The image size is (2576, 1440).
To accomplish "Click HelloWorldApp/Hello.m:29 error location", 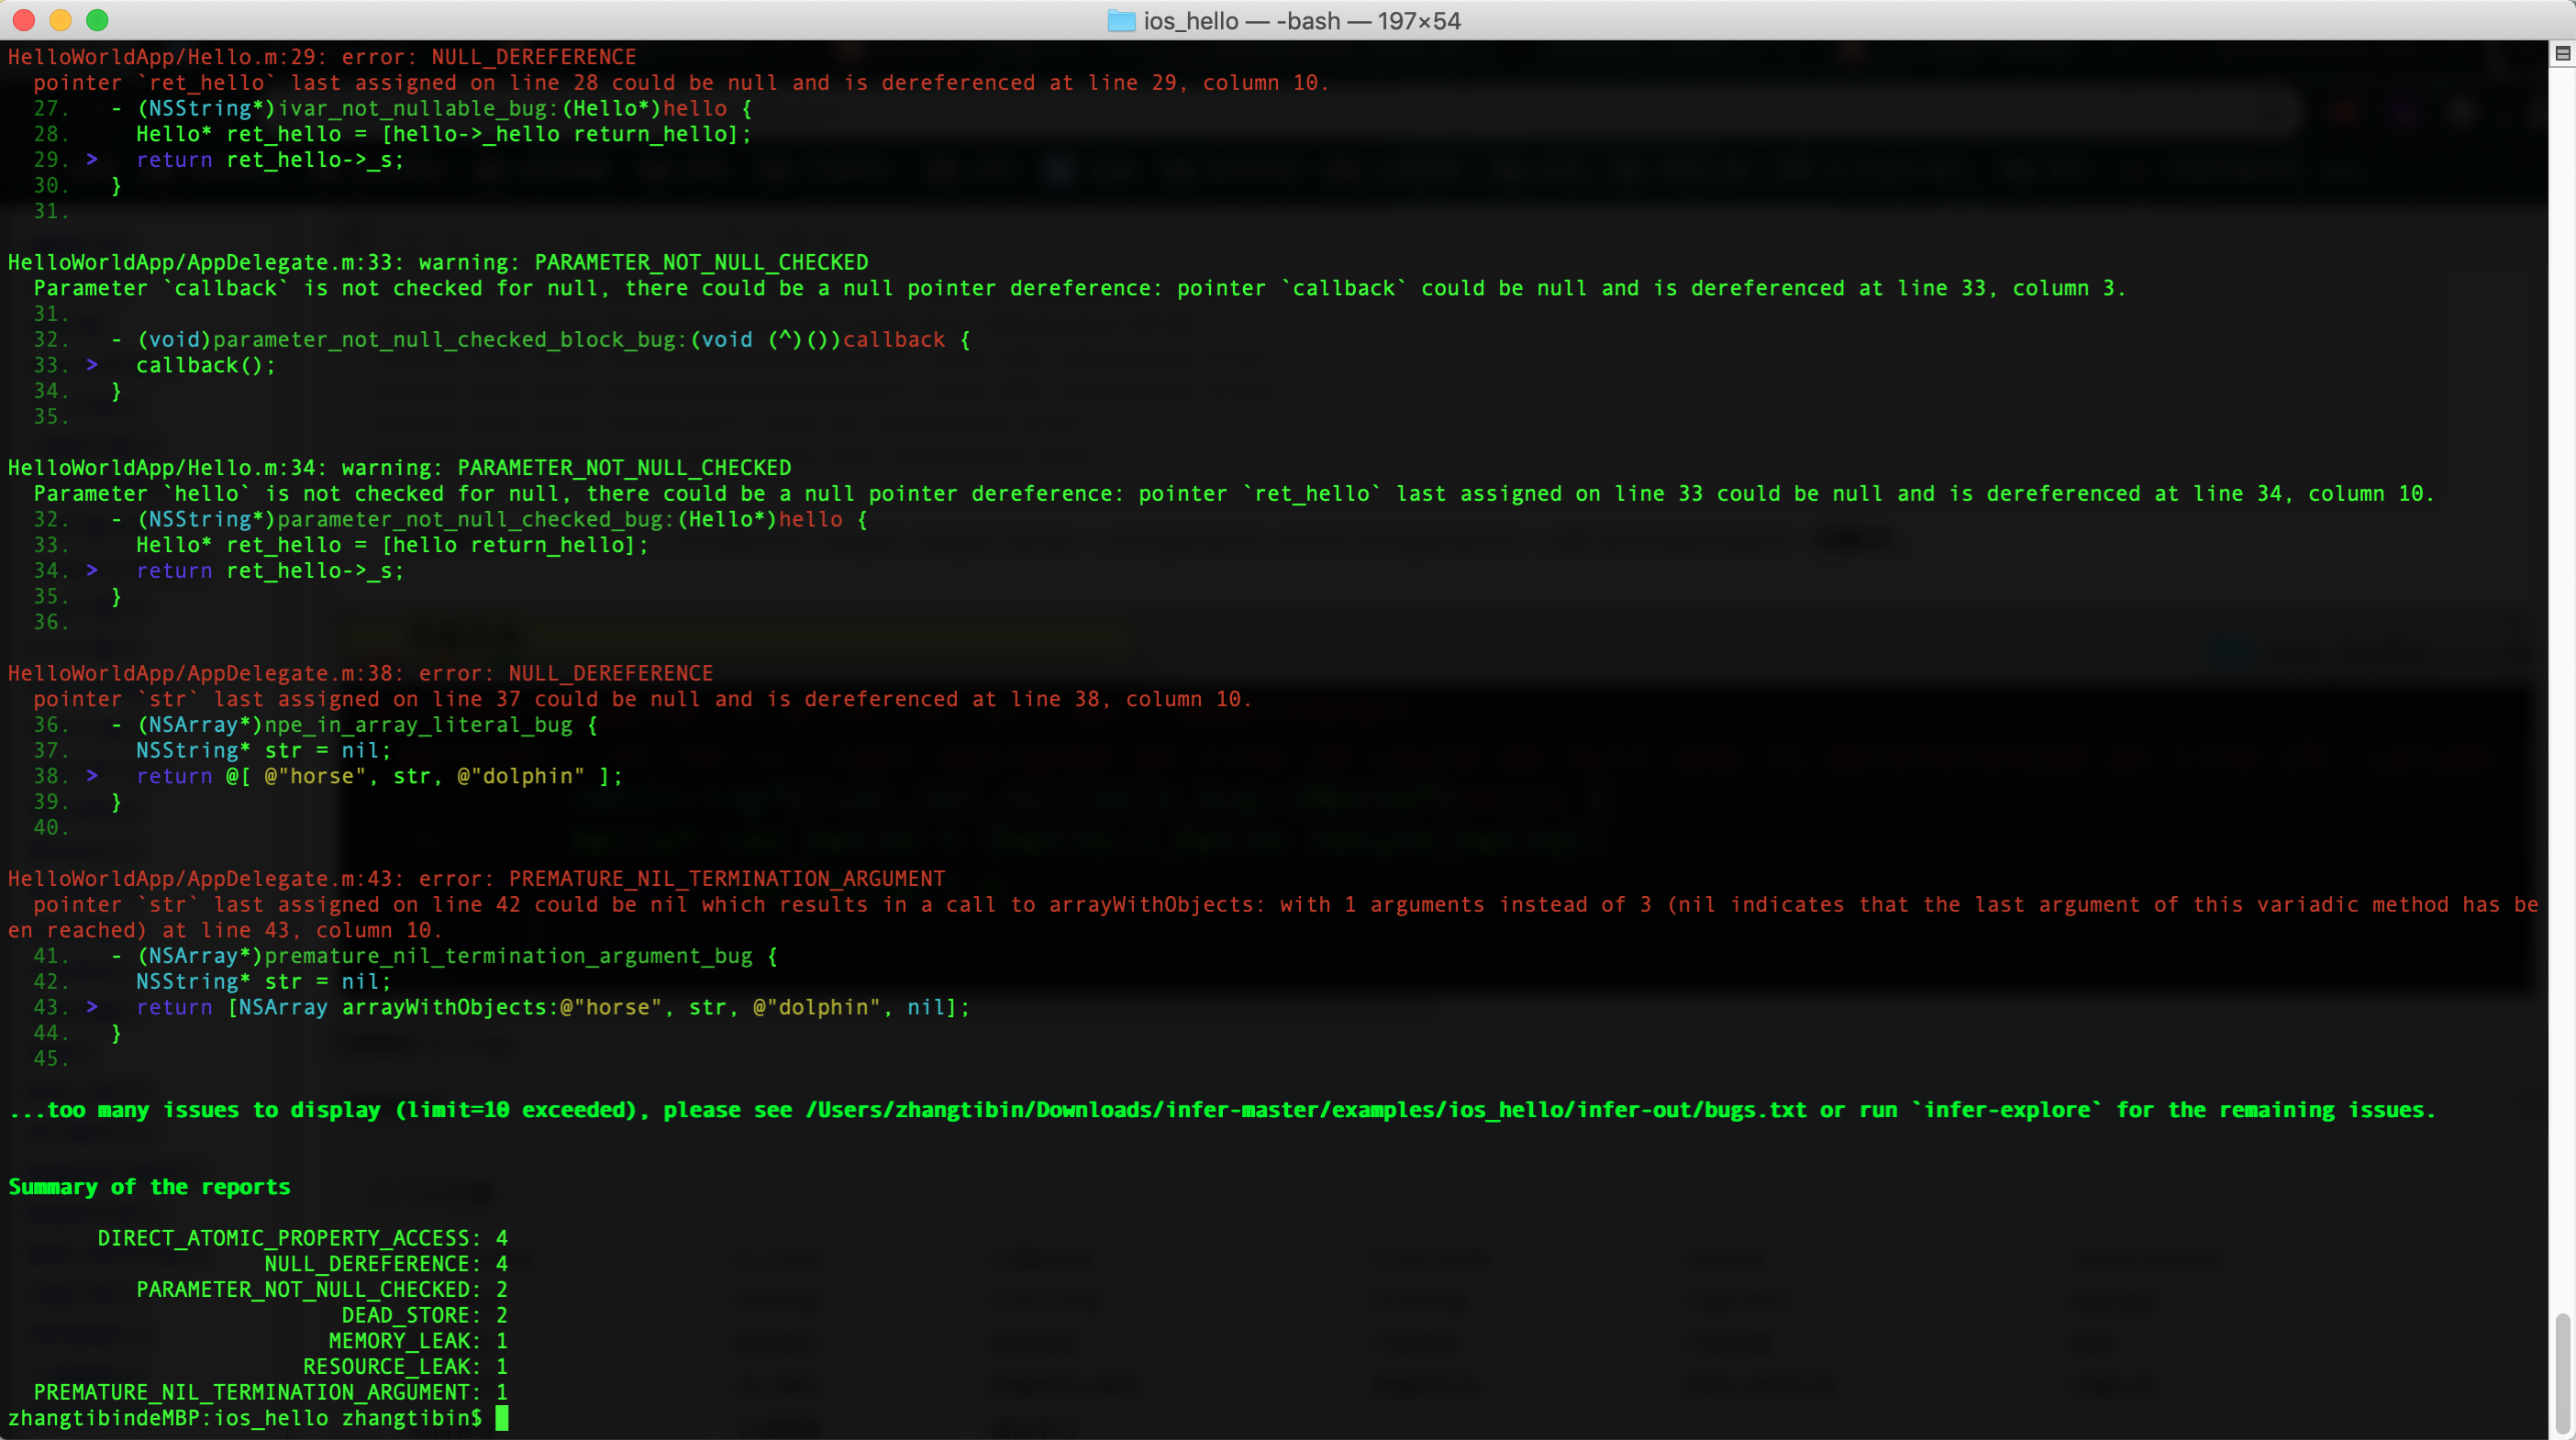I will pyautogui.click(x=162, y=57).
